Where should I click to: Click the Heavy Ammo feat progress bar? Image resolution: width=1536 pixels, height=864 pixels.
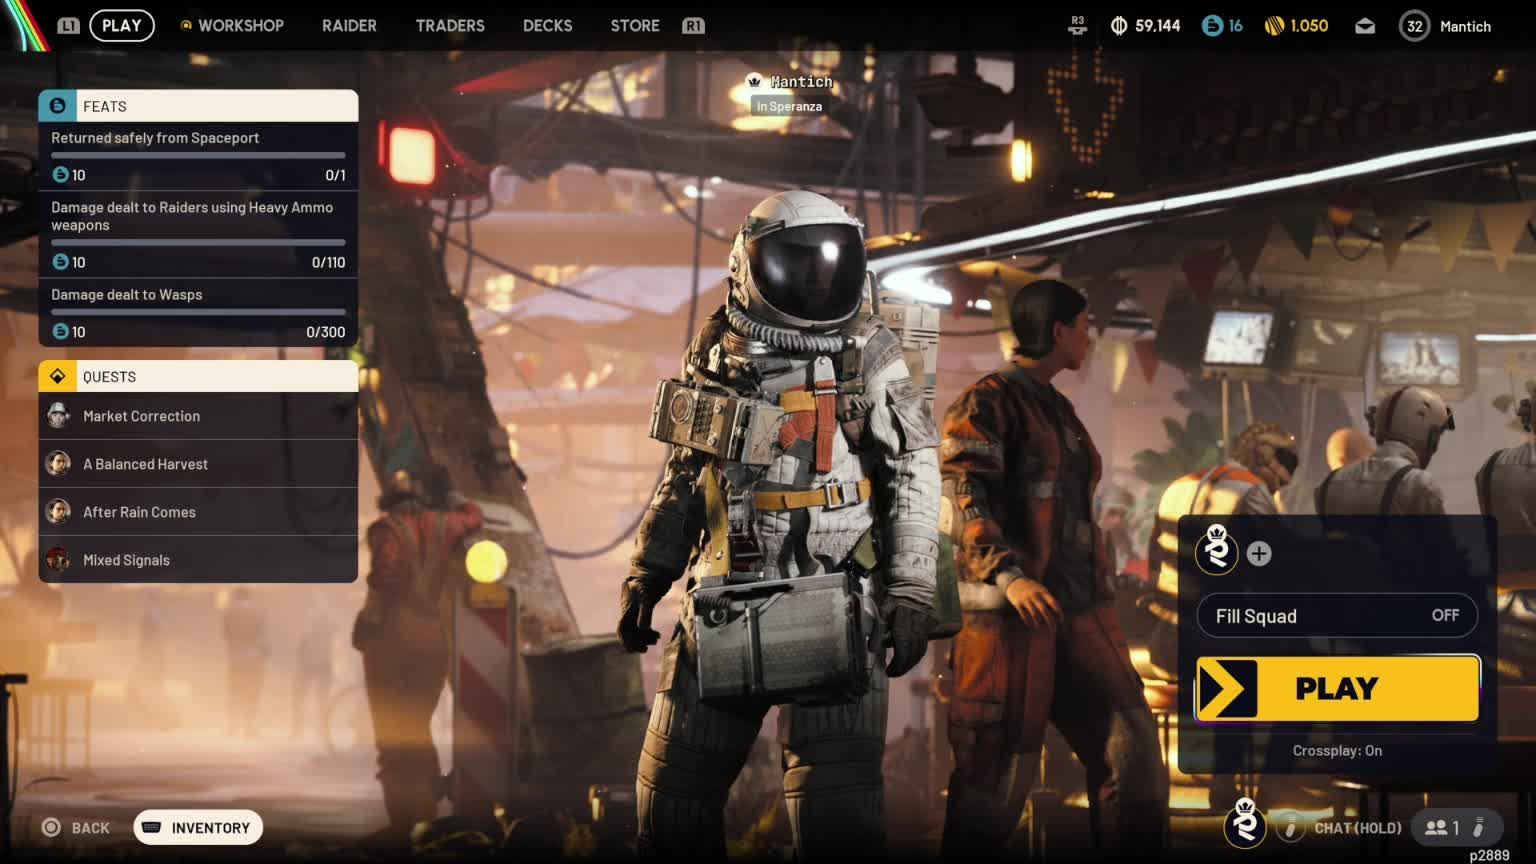pos(198,242)
